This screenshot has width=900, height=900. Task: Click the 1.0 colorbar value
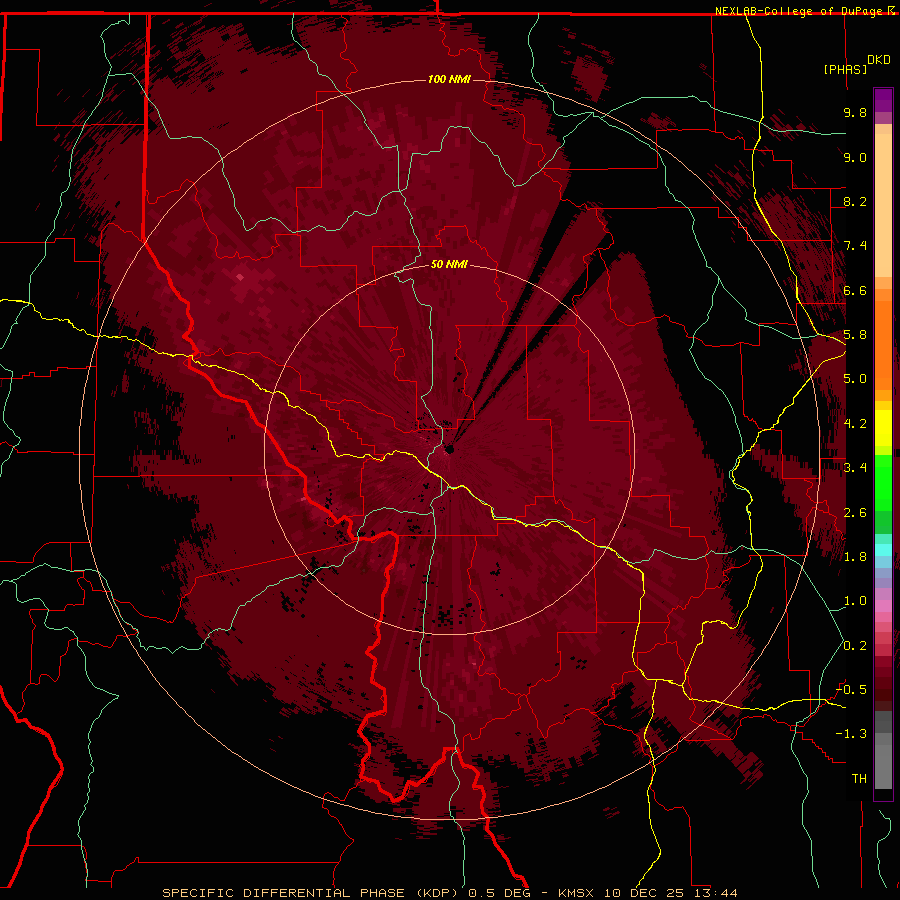855,601
